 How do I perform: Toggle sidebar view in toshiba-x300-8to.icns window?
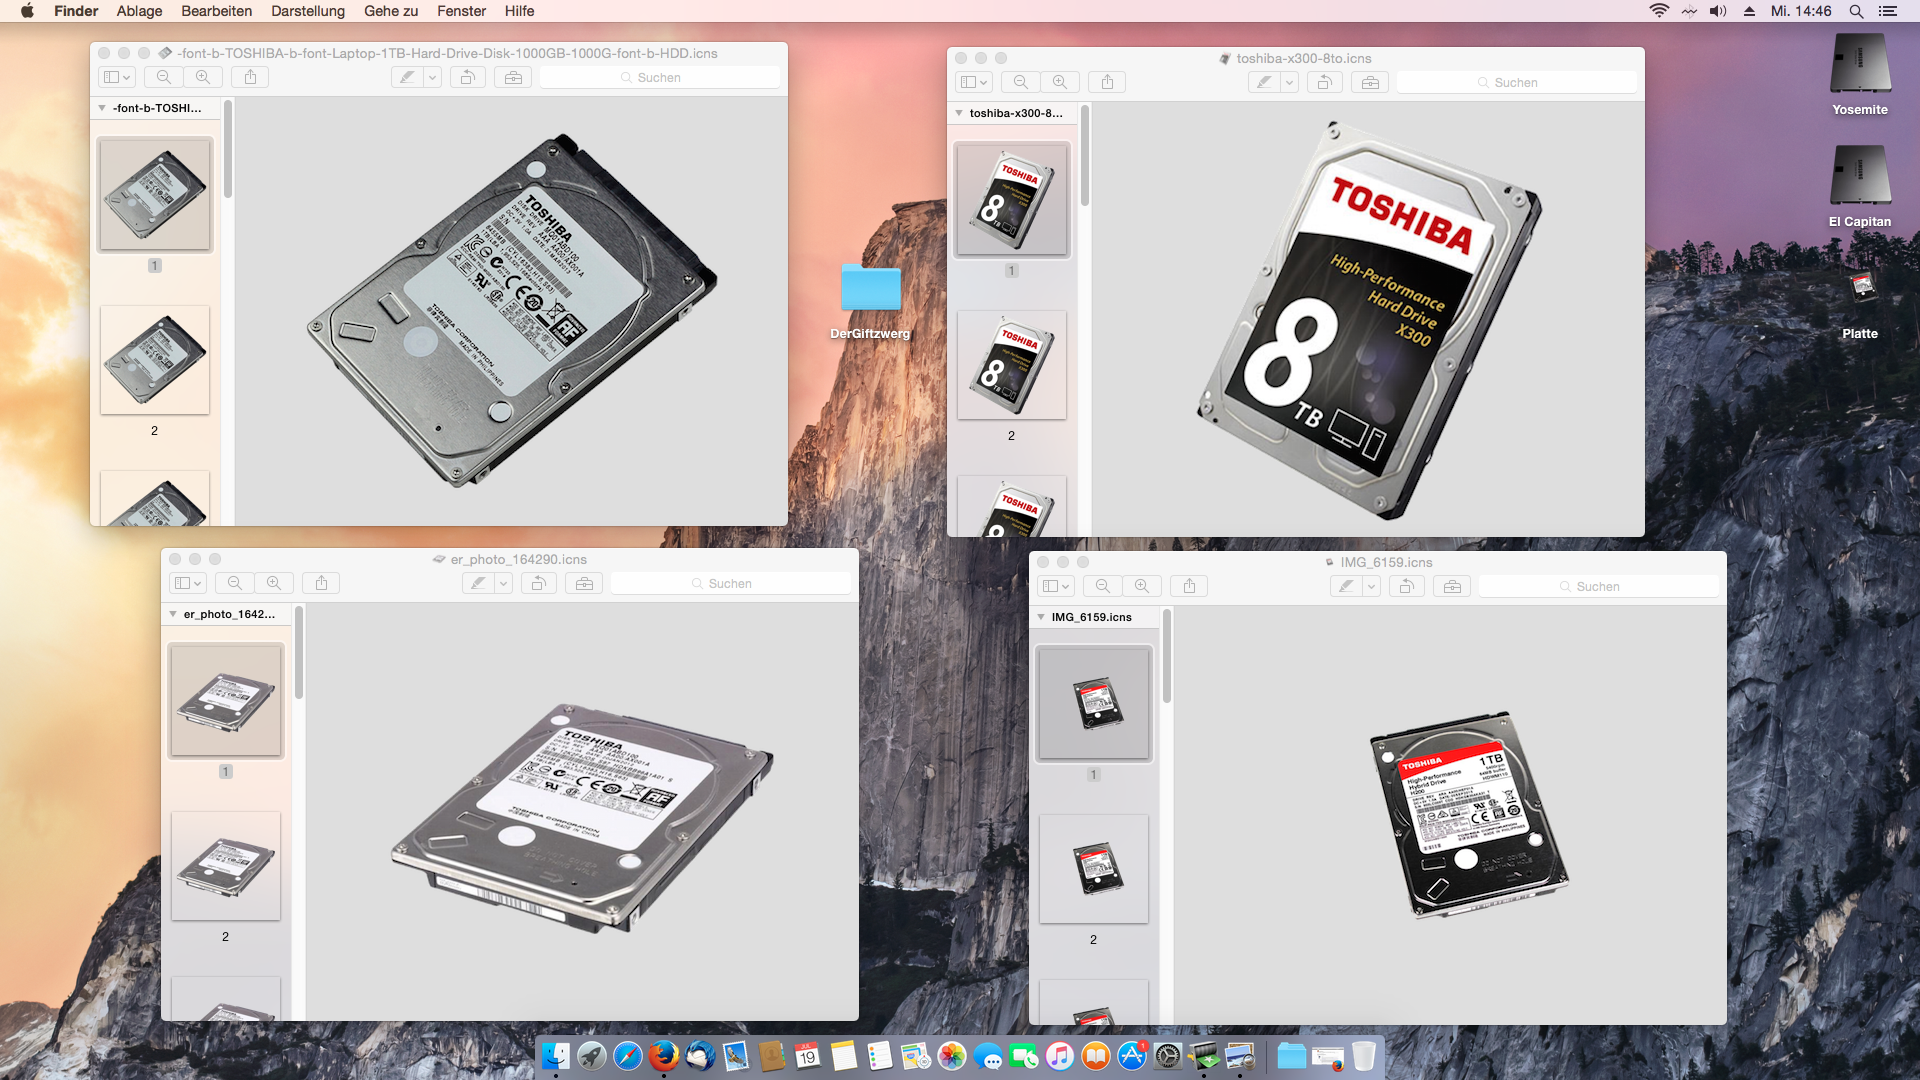973,82
